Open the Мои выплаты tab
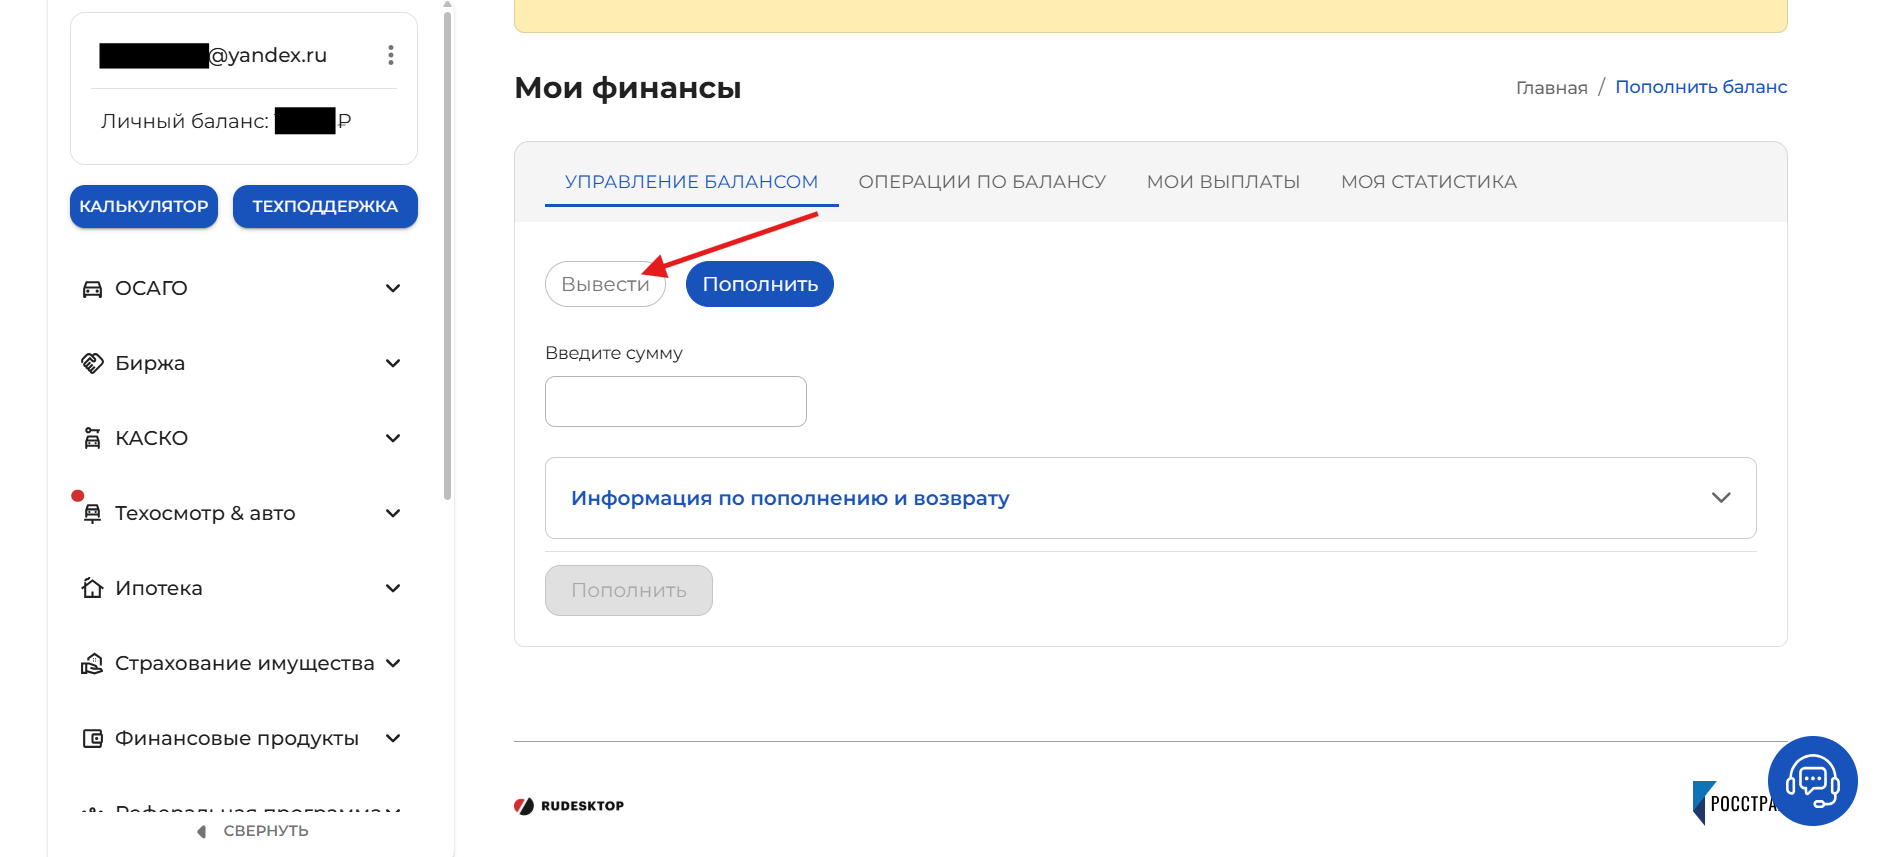The width and height of the screenshot is (1892, 857). pos(1223,181)
